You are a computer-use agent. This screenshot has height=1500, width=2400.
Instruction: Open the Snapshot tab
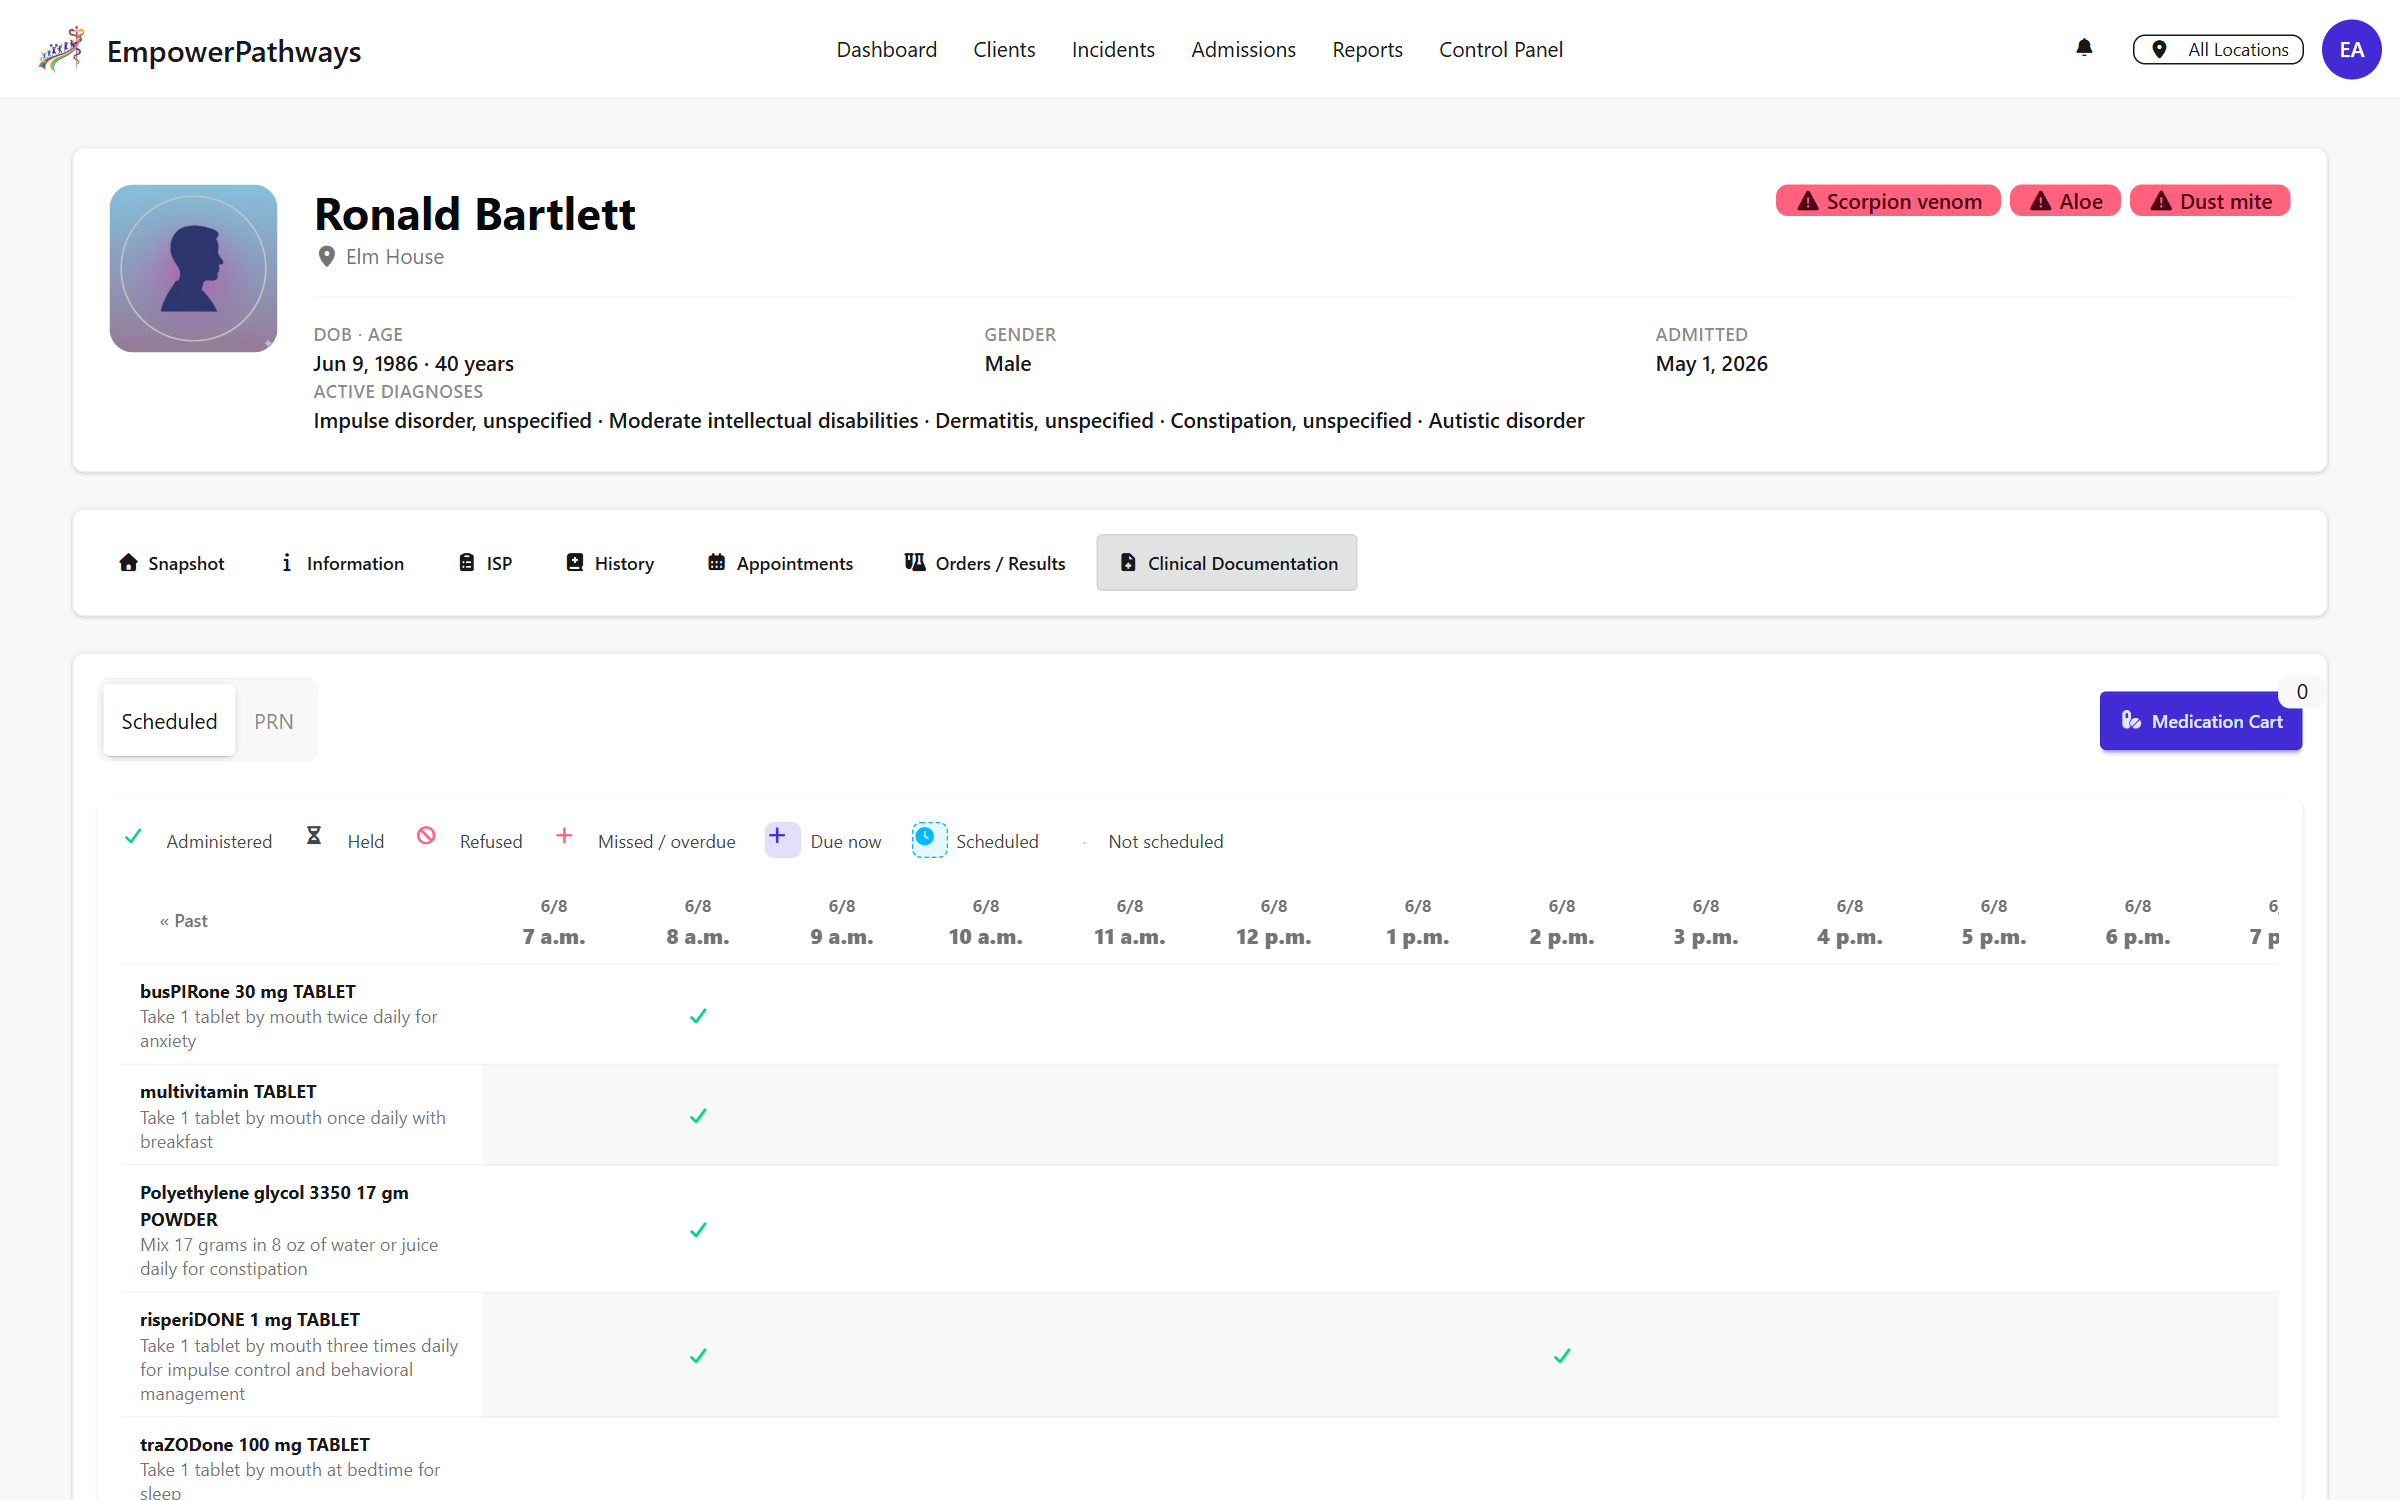[x=172, y=563]
